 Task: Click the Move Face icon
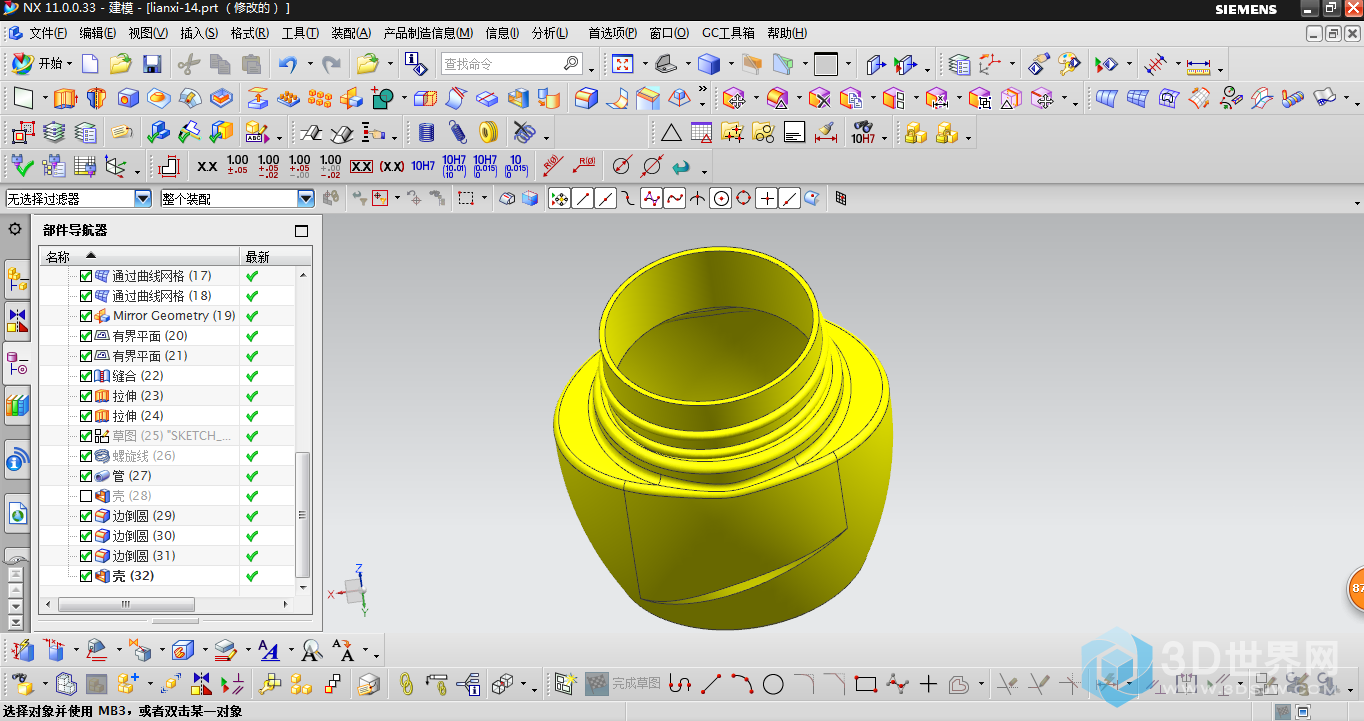tap(734, 99)
